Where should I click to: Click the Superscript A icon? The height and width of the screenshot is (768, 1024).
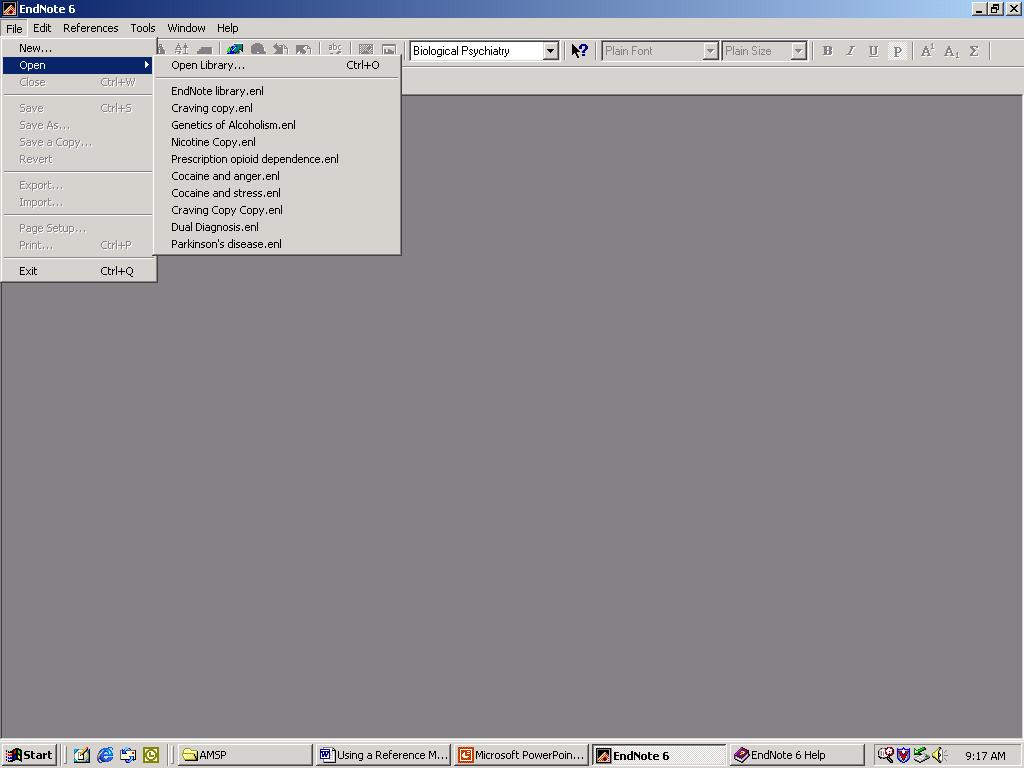(927, 51)
